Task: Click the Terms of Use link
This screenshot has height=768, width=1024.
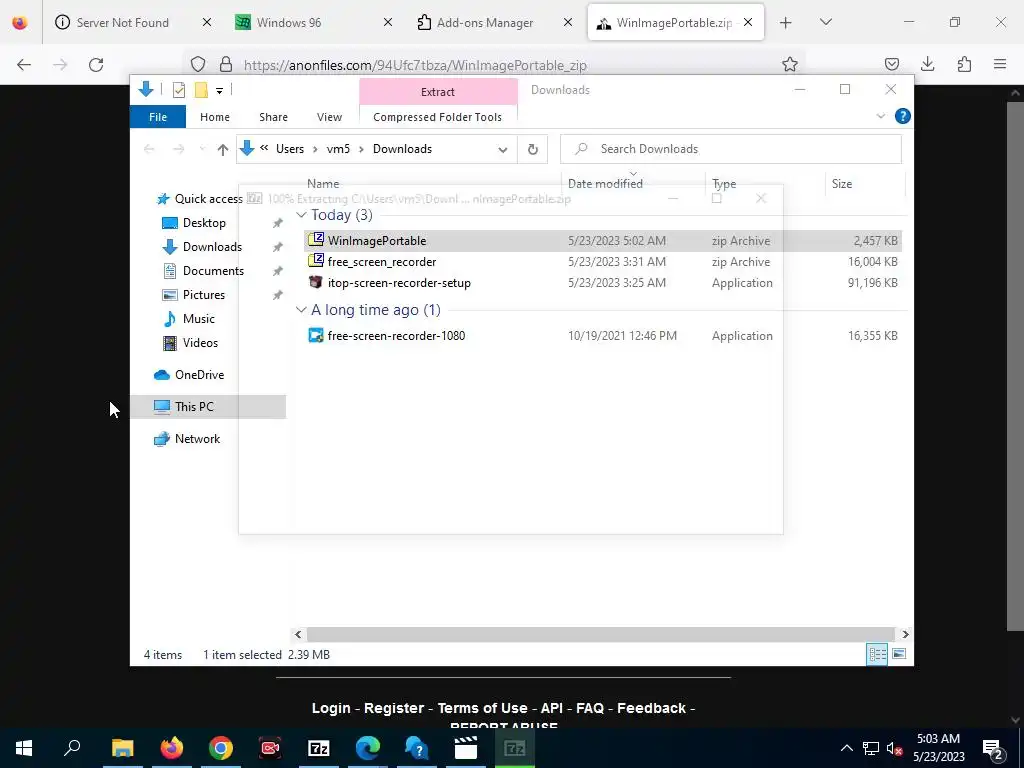Action: pyautogui.click(x=483, y=708)
